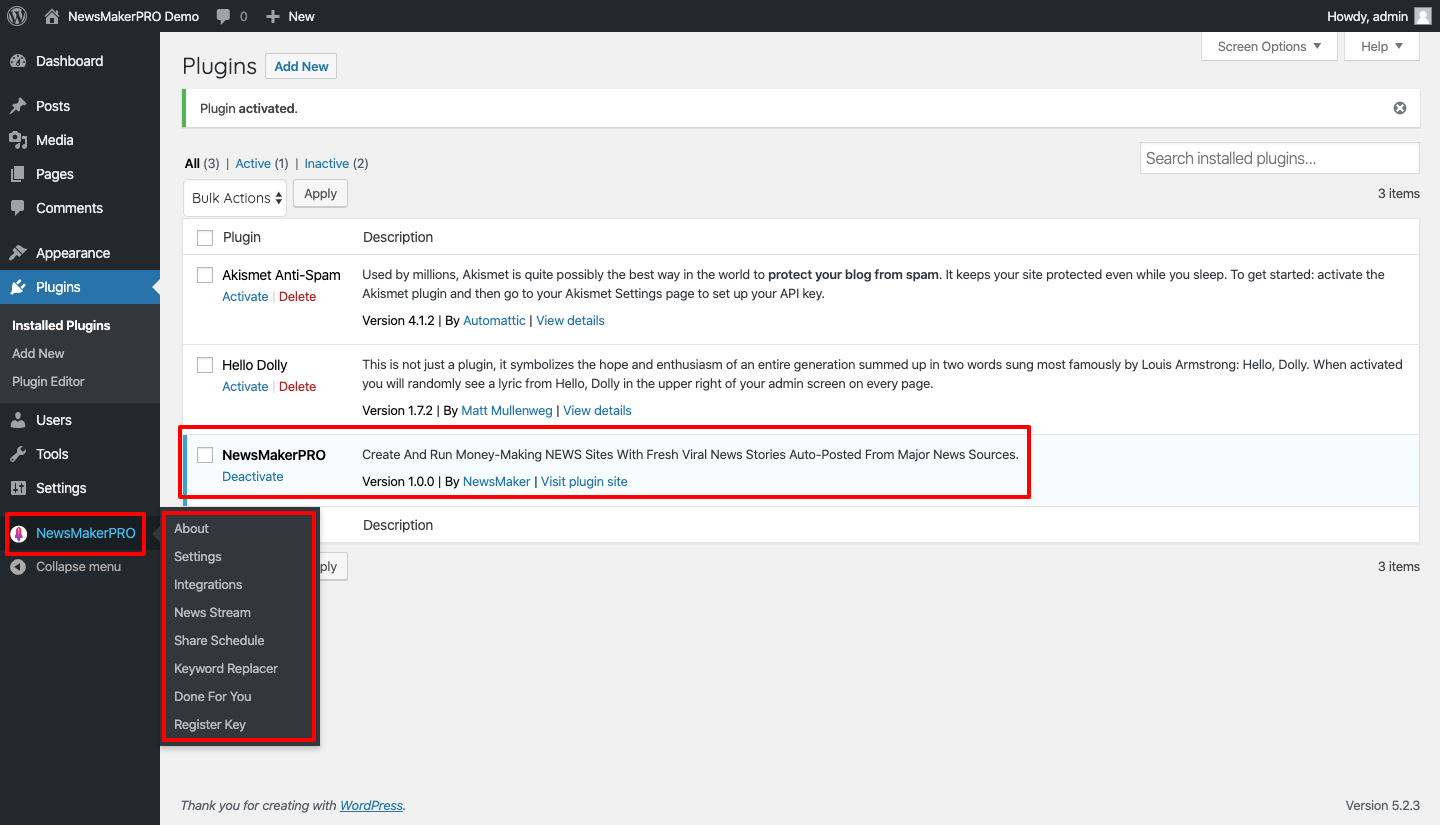
Task: Open Visit plugin site link
Action: pos(584,482)
